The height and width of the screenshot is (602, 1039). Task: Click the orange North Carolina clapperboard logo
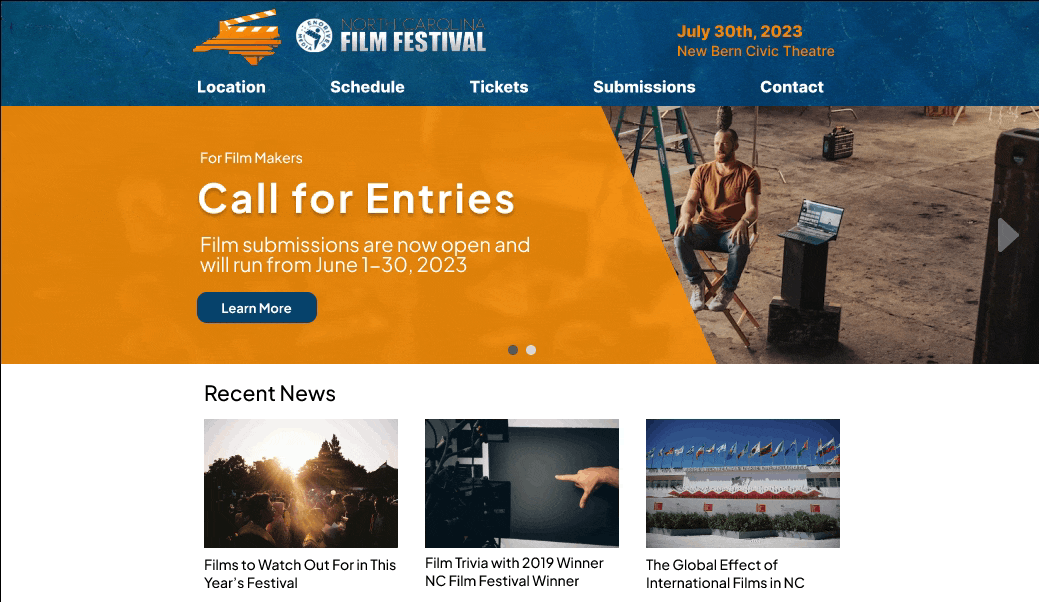click(237, 37)
